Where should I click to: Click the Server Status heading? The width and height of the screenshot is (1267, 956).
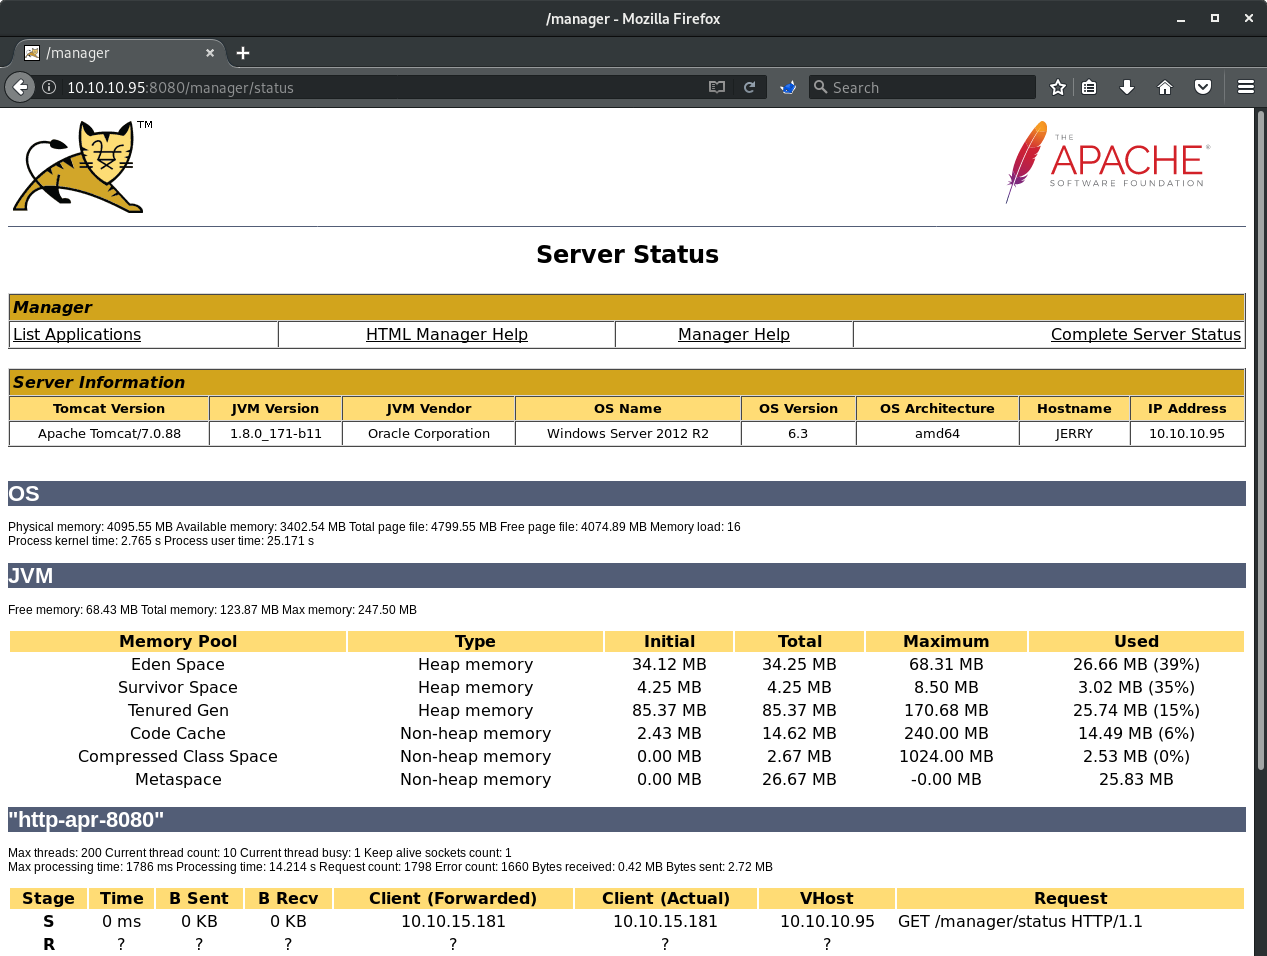[x=627, y=254]
